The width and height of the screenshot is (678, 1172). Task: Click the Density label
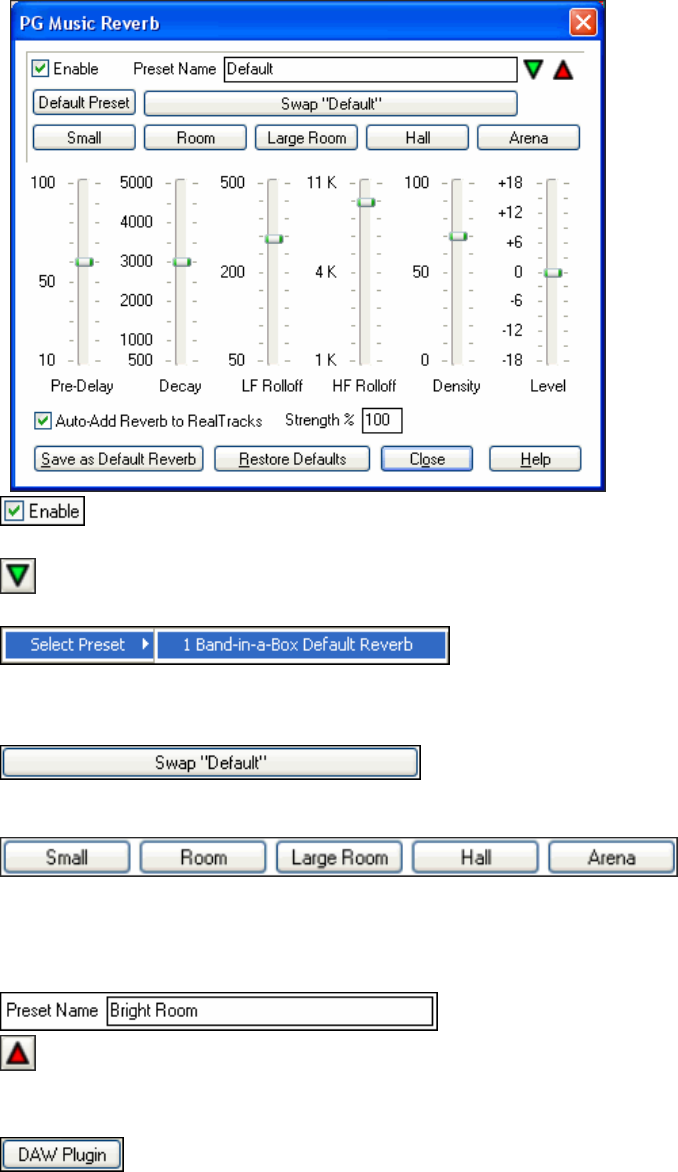(x=456, y=386)
